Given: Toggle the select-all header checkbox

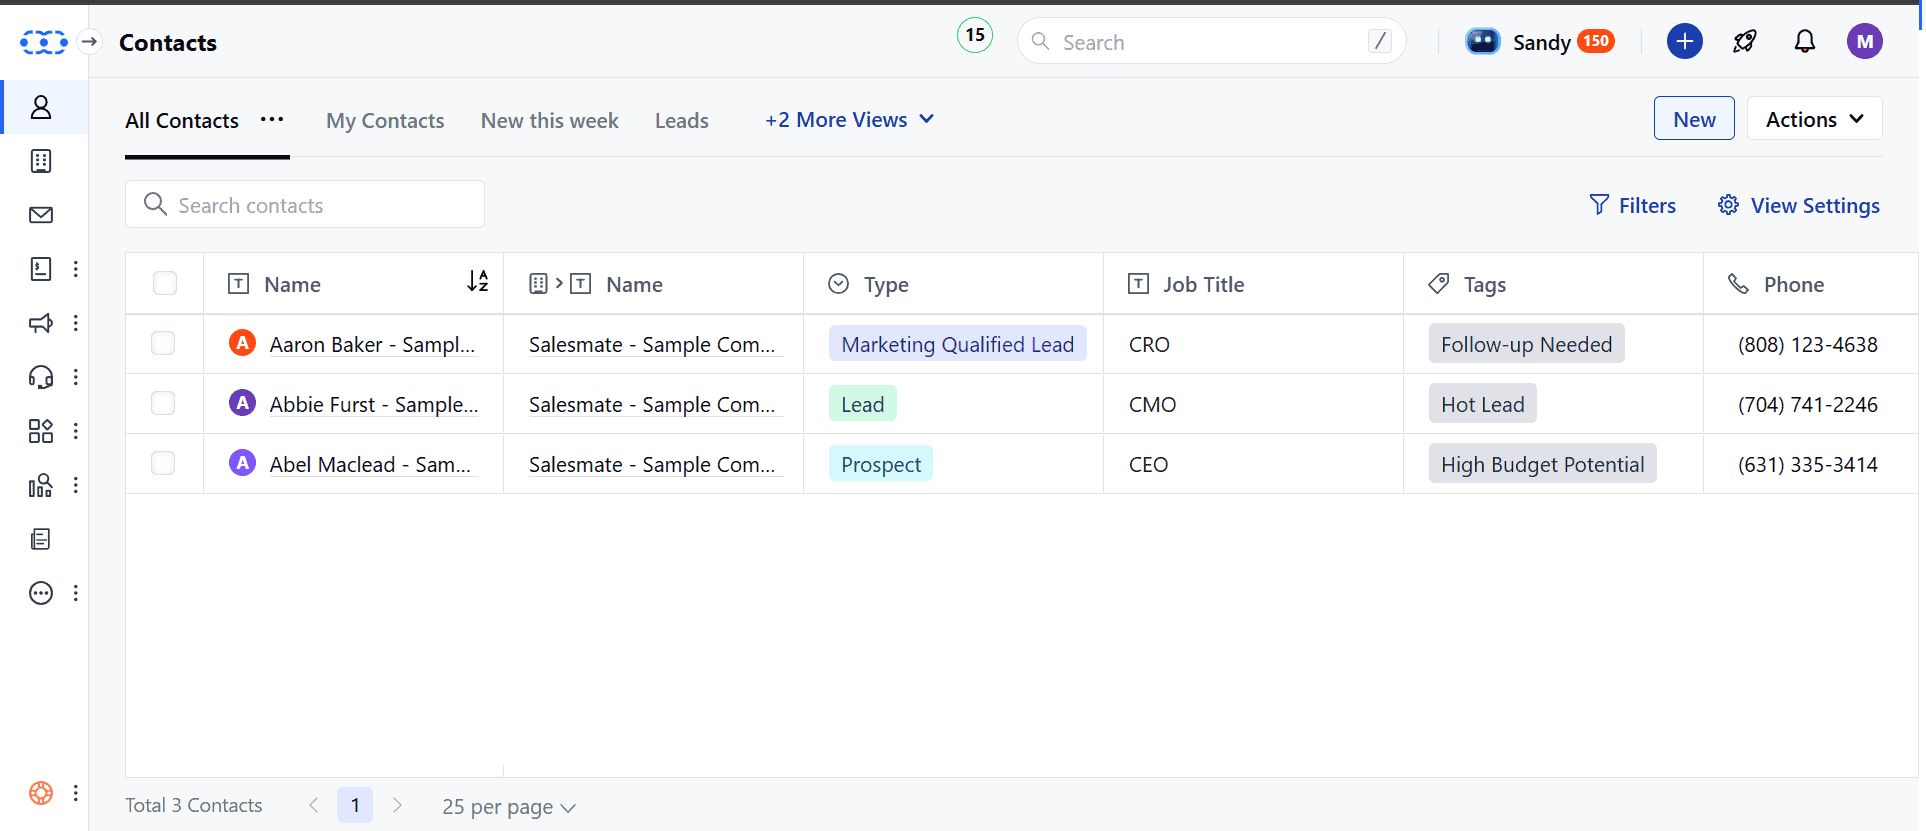Looking at the screenshot, I should coord(165,283).
